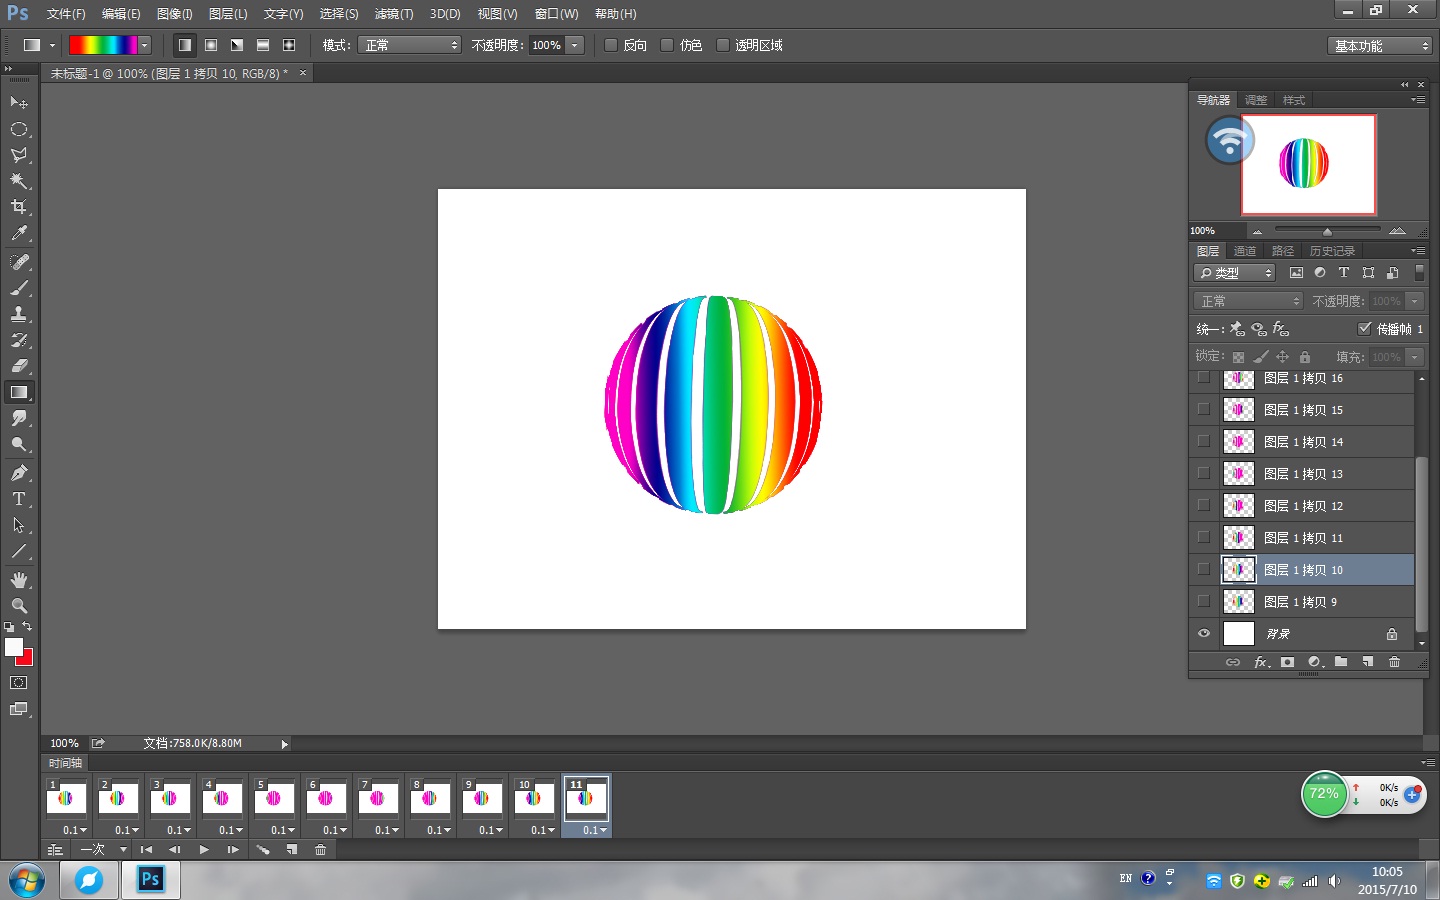Select the Crop tool
Viewport: 1440px width, 900px height.
(19, 207)
